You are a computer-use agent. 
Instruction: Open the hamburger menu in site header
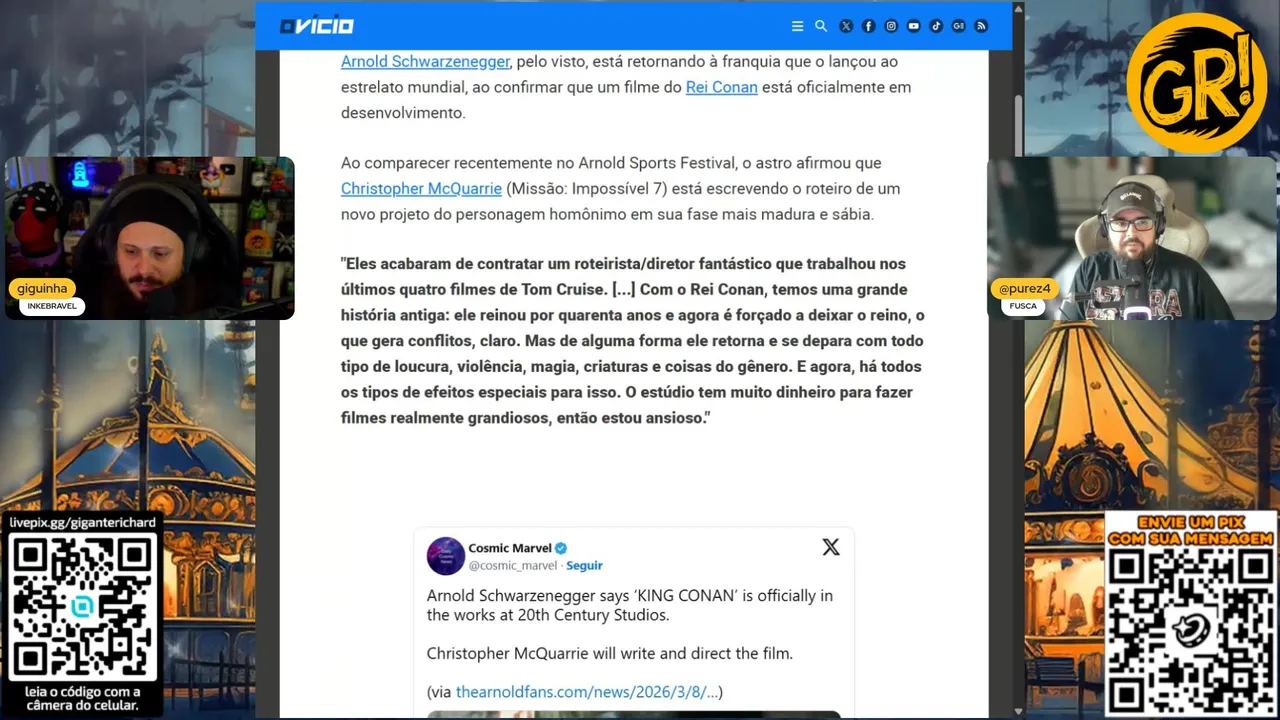click(x=797, y=26)
